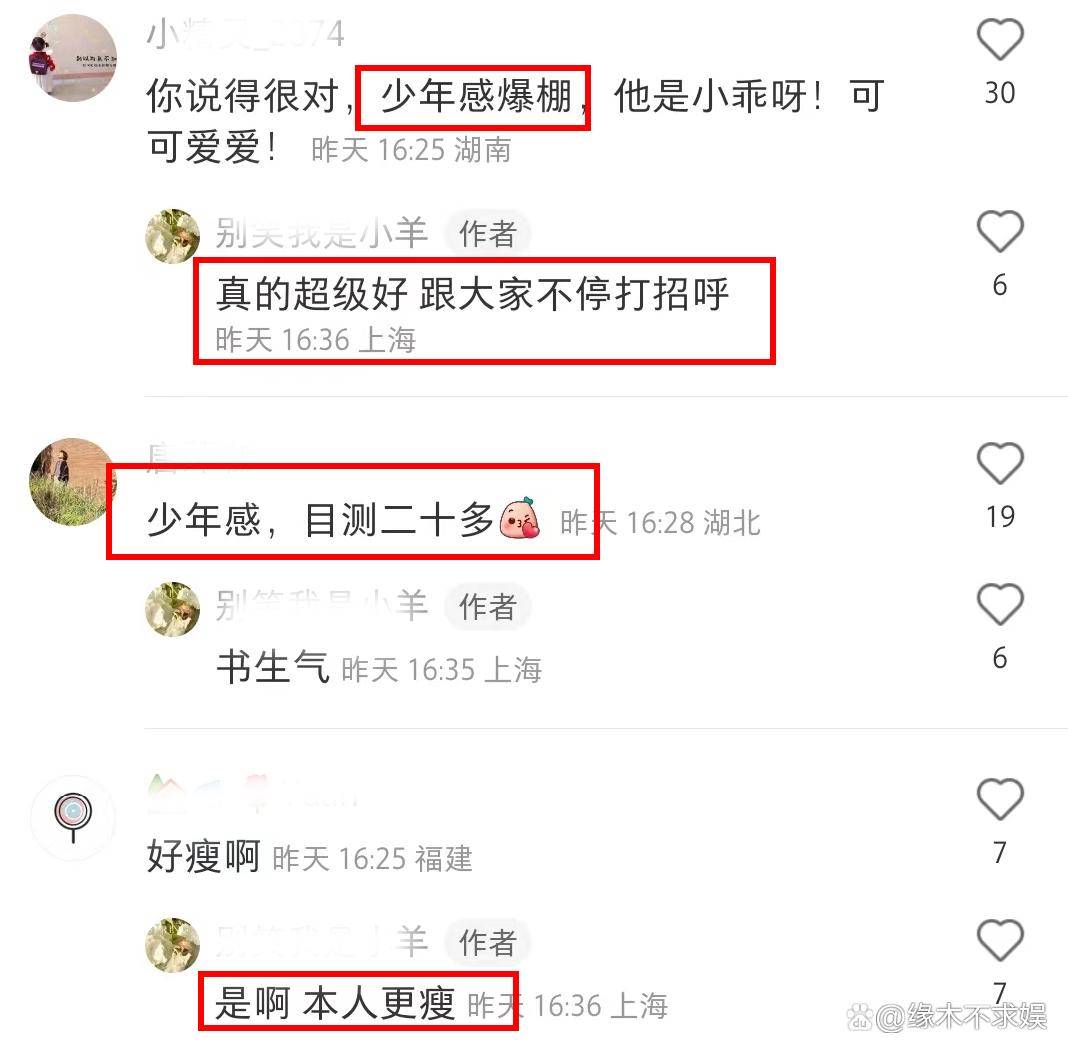Like the 是啊 本人更瘦 reply
The image size is (1068, 1054).
[x=1000, y=940]
